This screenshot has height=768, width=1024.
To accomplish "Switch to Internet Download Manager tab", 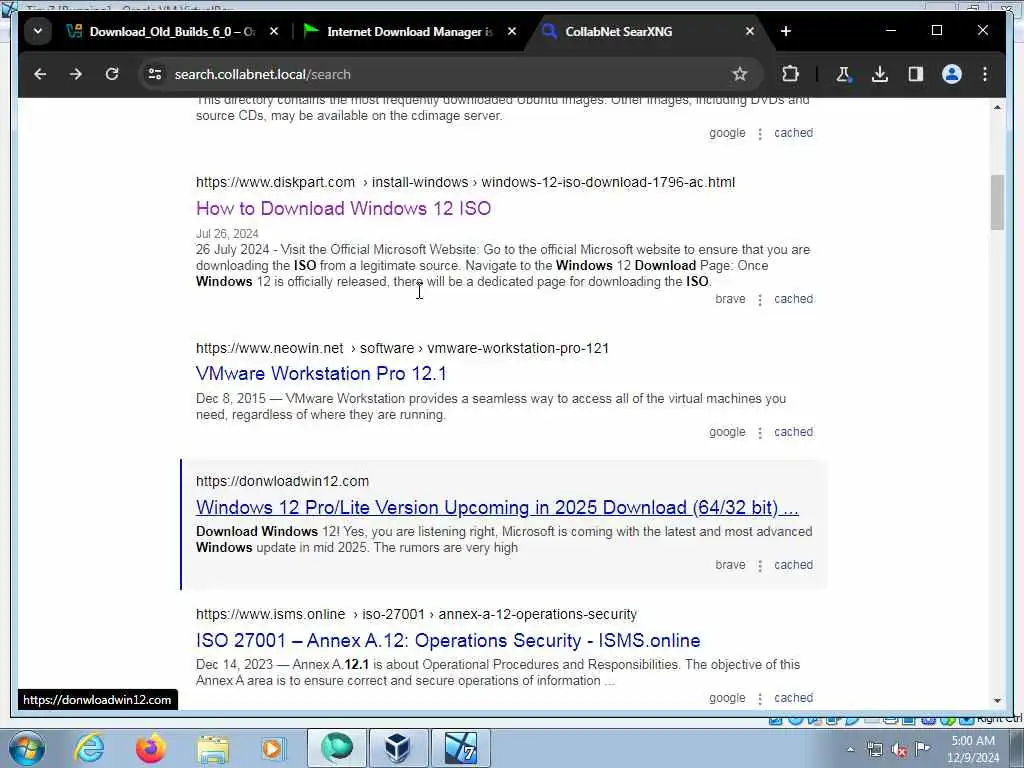I will click(x=409, y=31).
